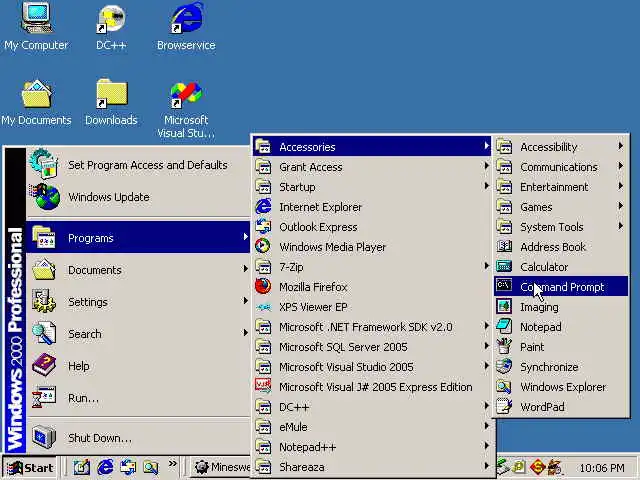The width and height of the screenshot is (640, 480).
Task: Click the Shut Down monitor icon
Action: (44, 437)
